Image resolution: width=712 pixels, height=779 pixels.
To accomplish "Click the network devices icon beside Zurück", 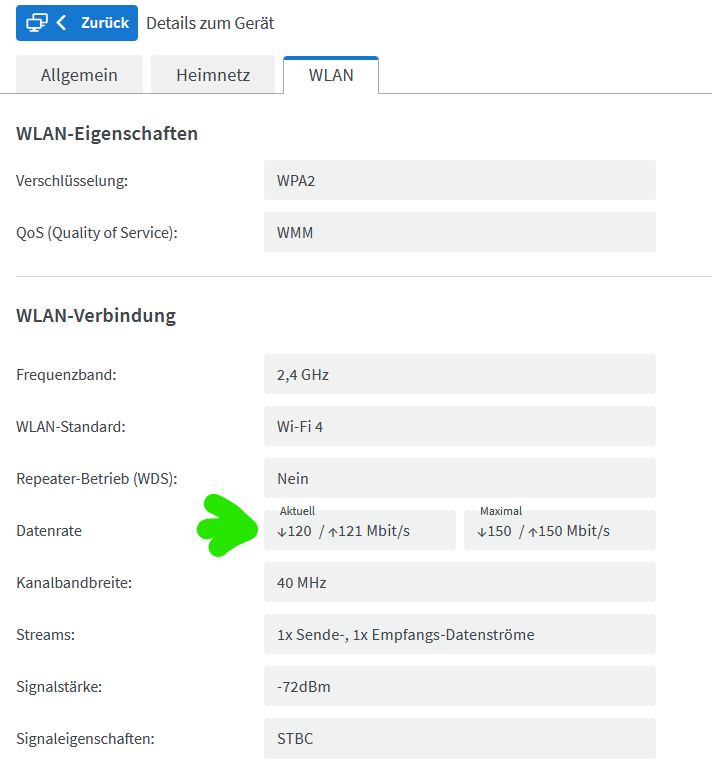I will click(36, 22).
